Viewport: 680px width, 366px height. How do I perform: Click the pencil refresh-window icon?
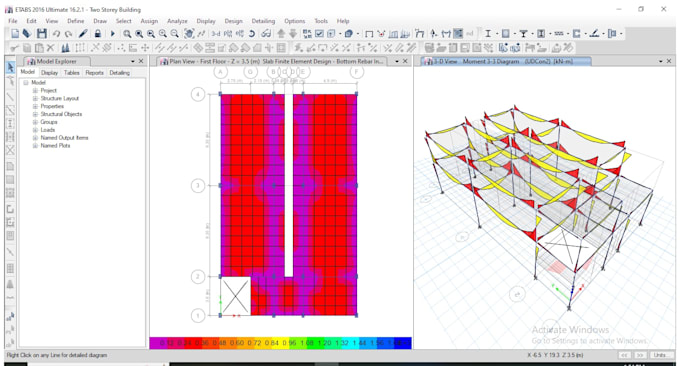pyautogui.click(x=83, y=33)
